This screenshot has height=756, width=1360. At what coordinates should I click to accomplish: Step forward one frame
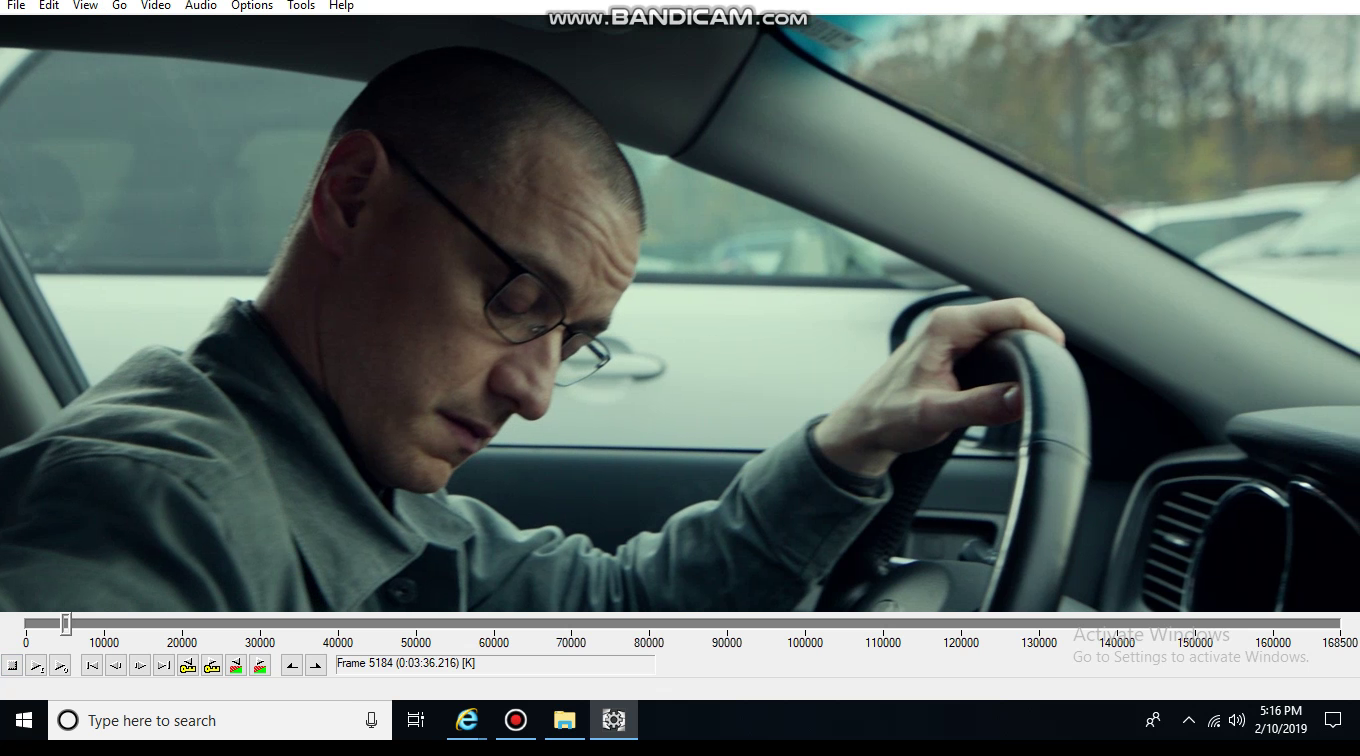coord(140,666)
